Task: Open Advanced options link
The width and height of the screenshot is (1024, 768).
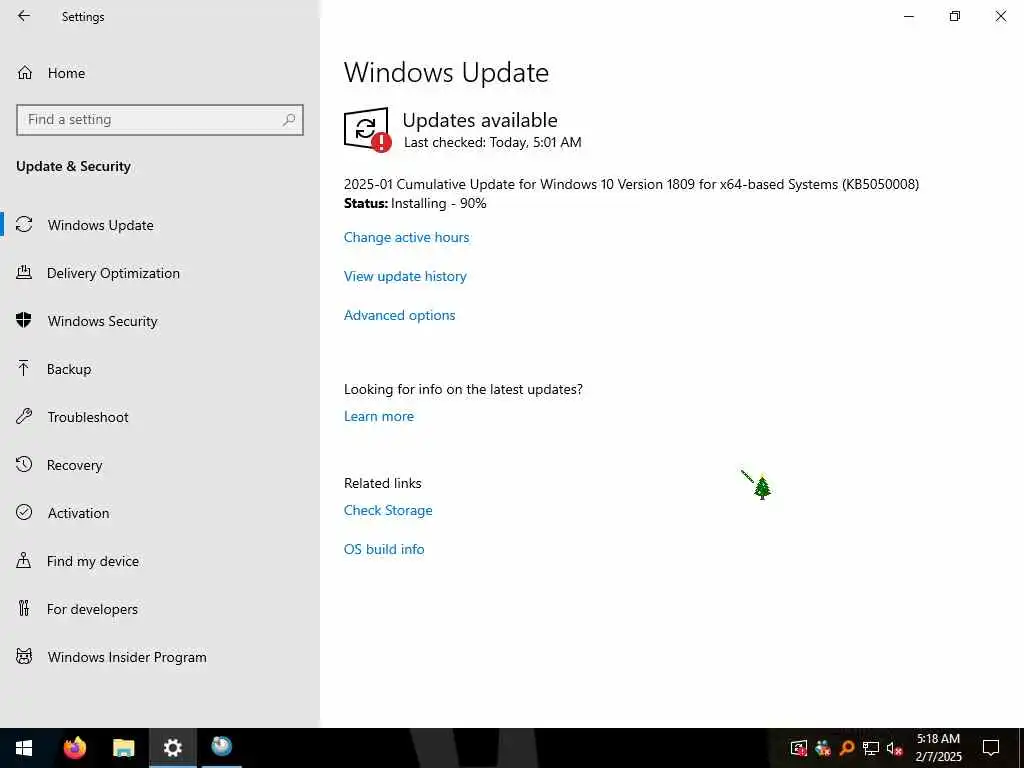Action: click(399, 315)
